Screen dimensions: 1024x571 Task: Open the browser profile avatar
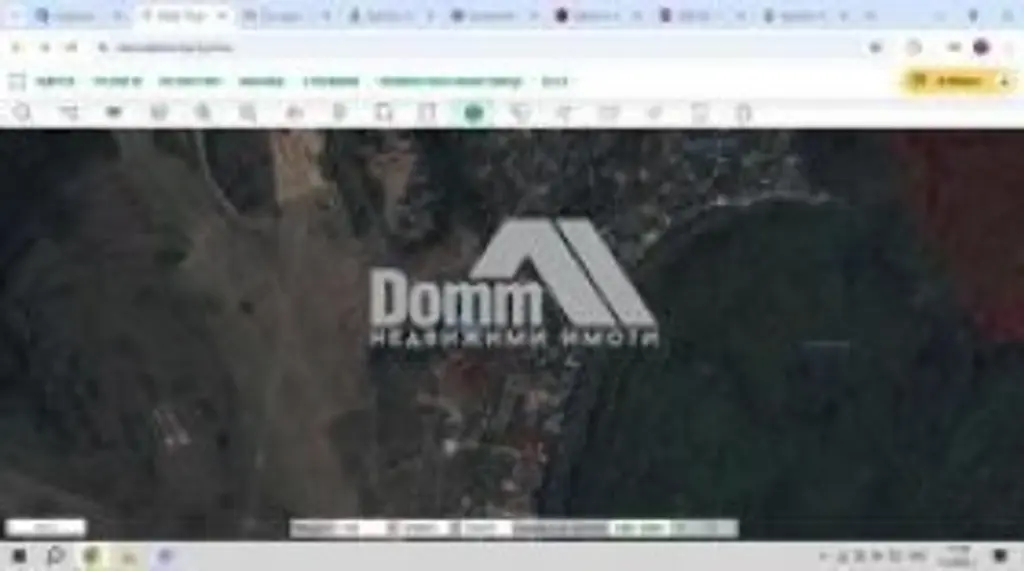pyautogui.click(x=981, y=47)
